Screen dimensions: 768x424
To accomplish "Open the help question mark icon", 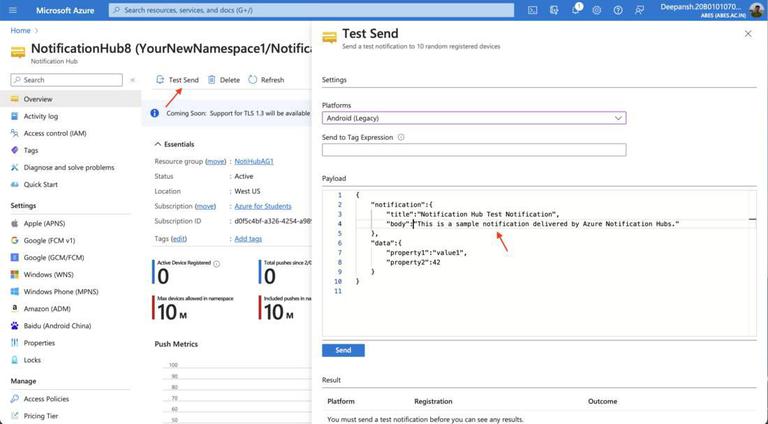I will [618, 10].
